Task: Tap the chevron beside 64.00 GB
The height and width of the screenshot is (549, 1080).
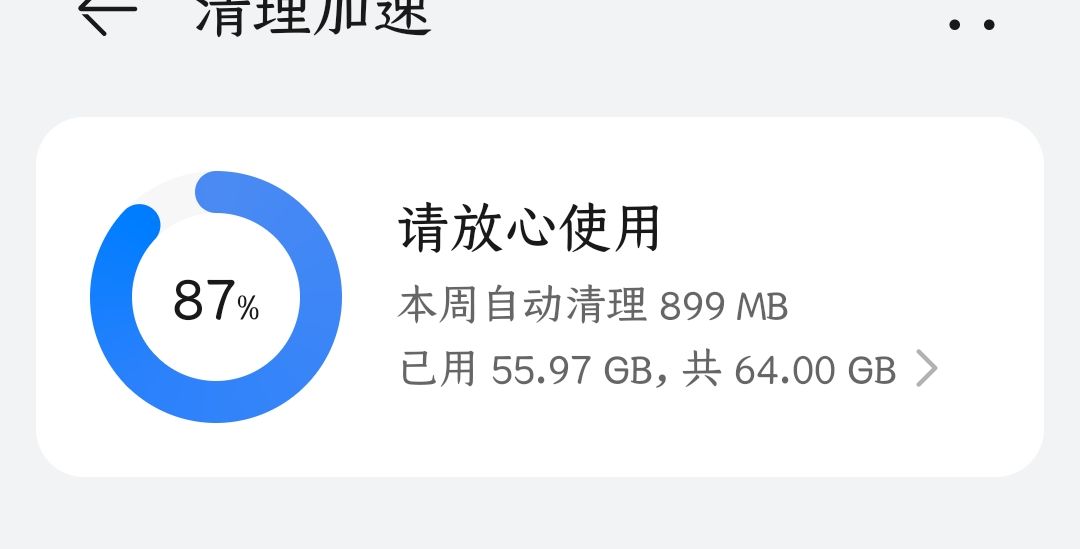Action: pos(927,368)
